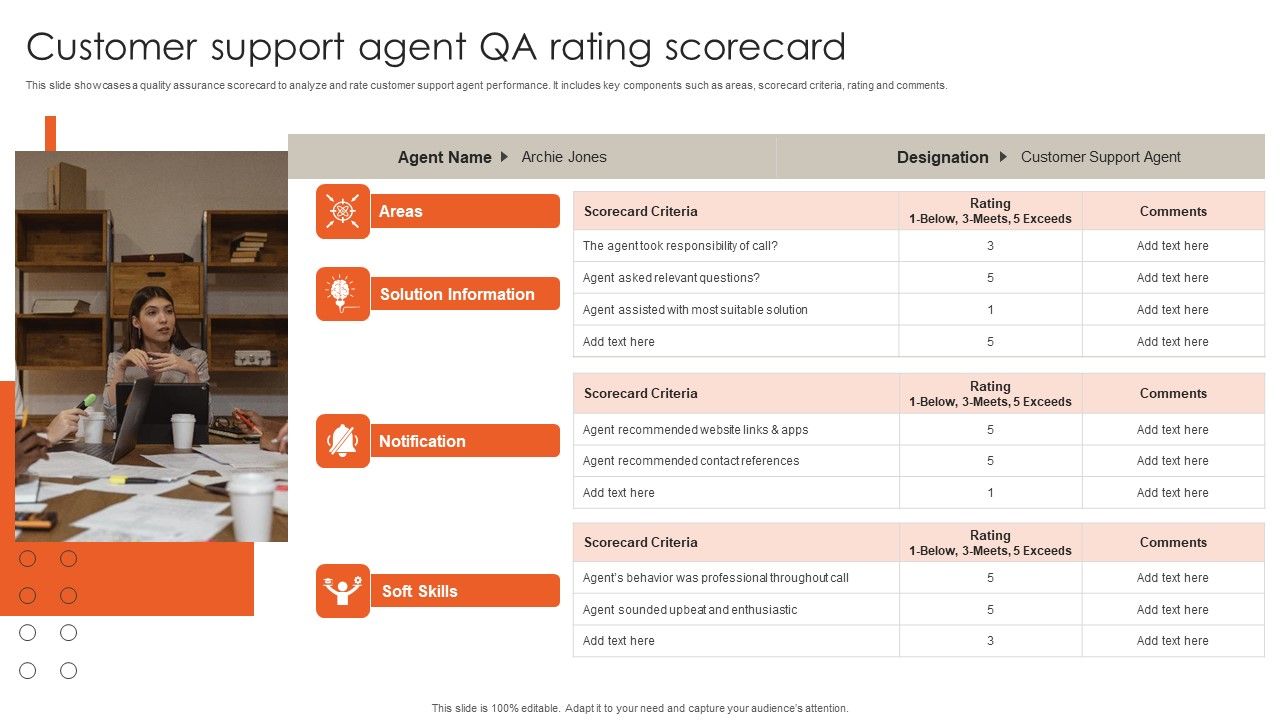This screenshot has height=720, width=1280.
Task: Click the meeting room photo
Action: (x=151, y=346)
